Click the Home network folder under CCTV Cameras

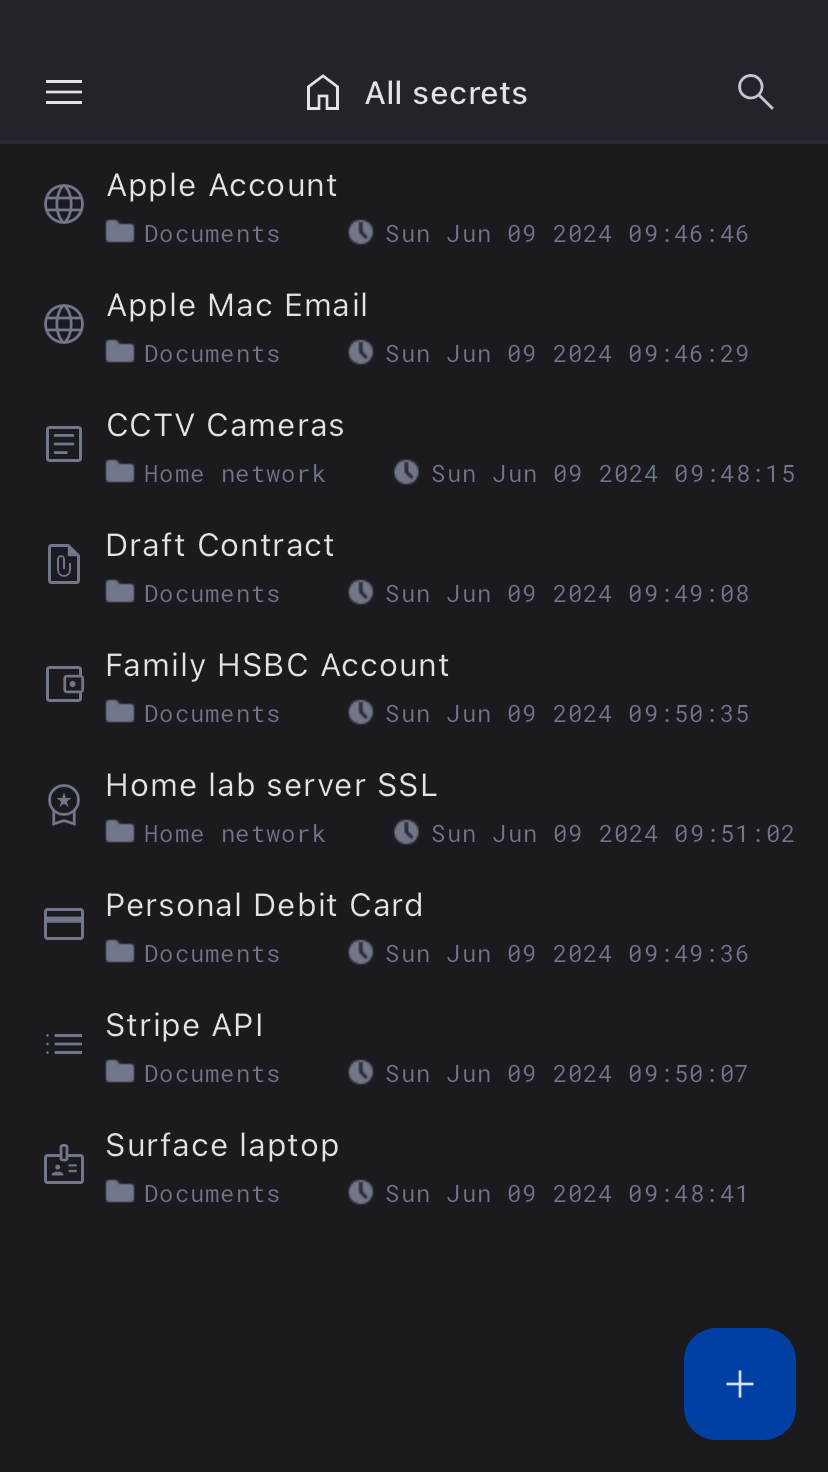[234, 474]
